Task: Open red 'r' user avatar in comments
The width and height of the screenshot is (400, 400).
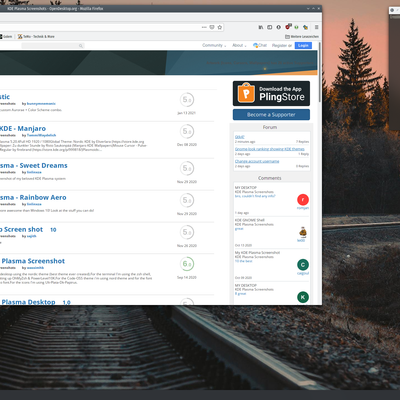Action: point(303,199)
